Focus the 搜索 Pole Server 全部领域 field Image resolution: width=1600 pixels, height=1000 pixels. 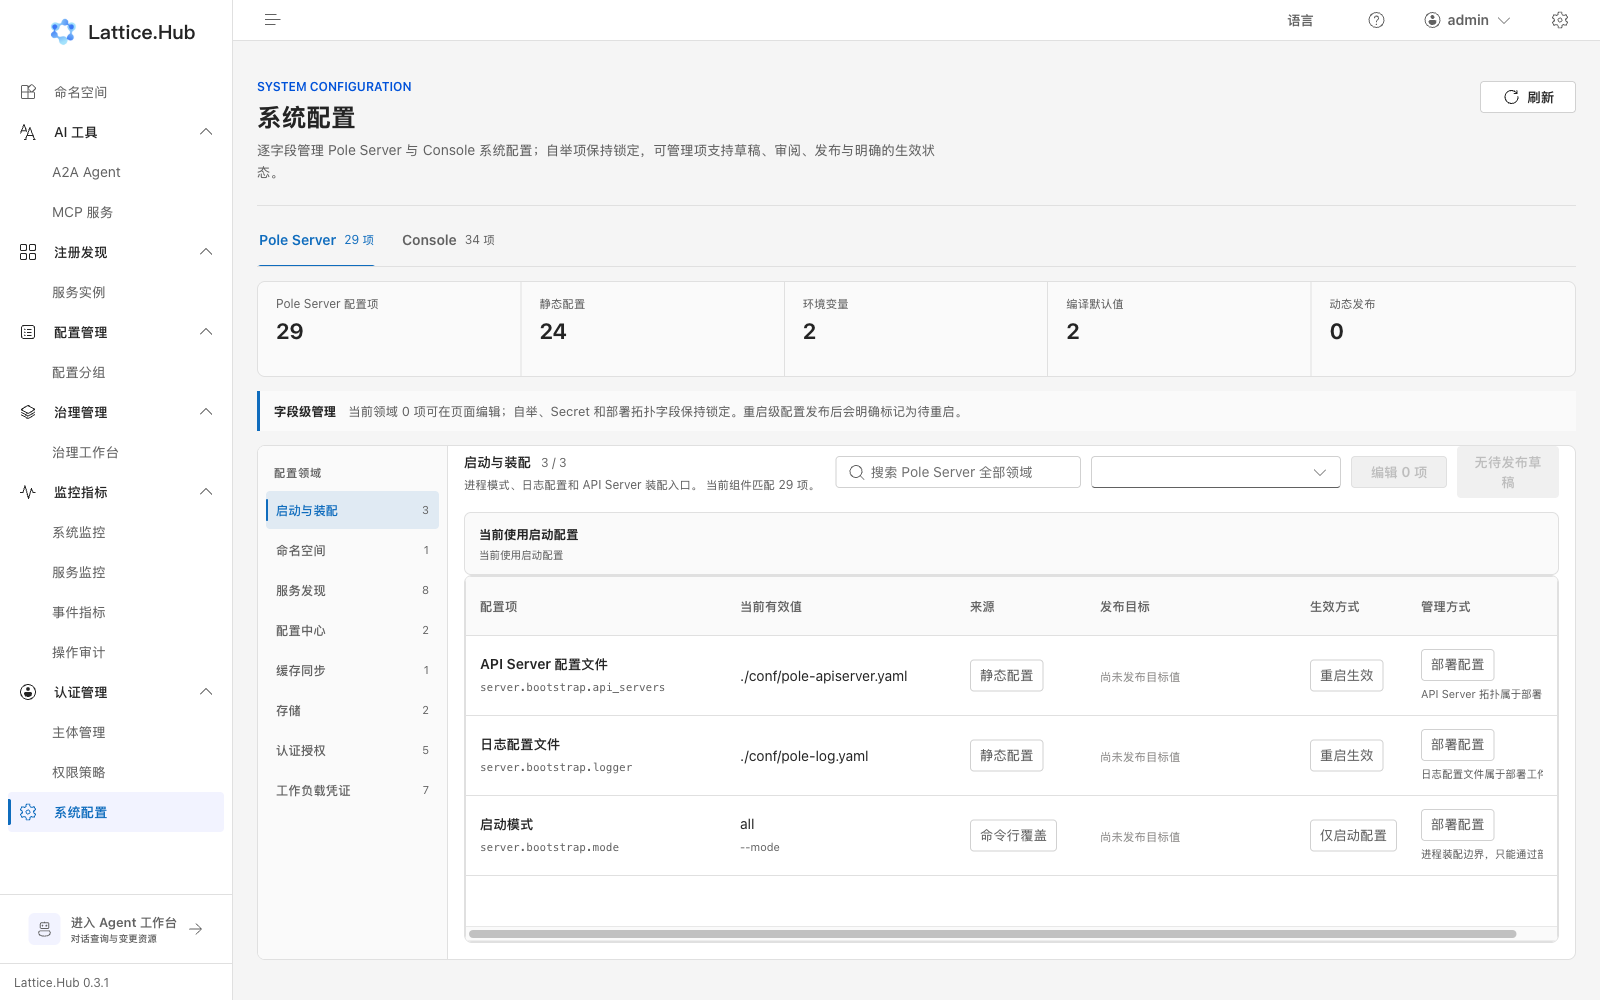pyautogui.click(x=958, y=472)
